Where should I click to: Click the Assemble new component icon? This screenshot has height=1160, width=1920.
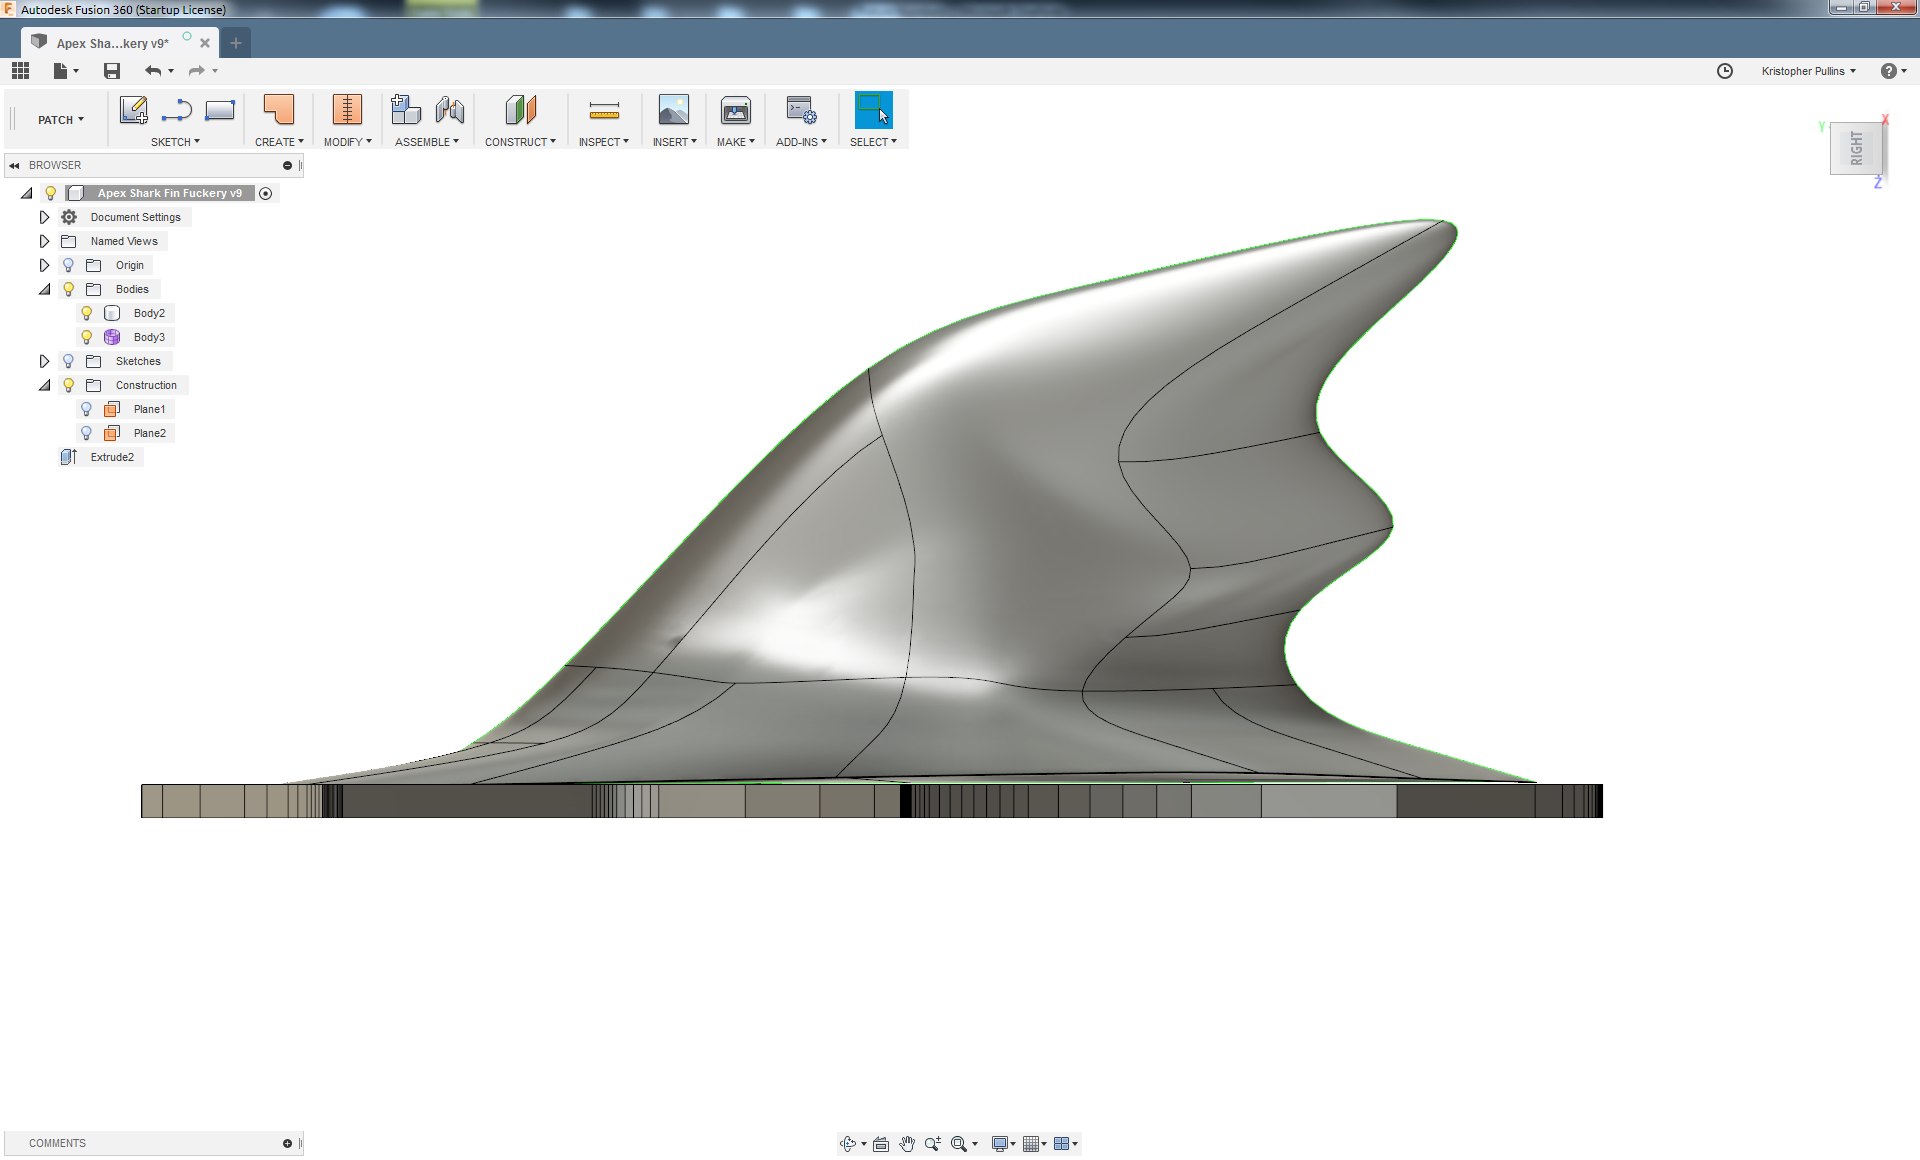(405, 109)
